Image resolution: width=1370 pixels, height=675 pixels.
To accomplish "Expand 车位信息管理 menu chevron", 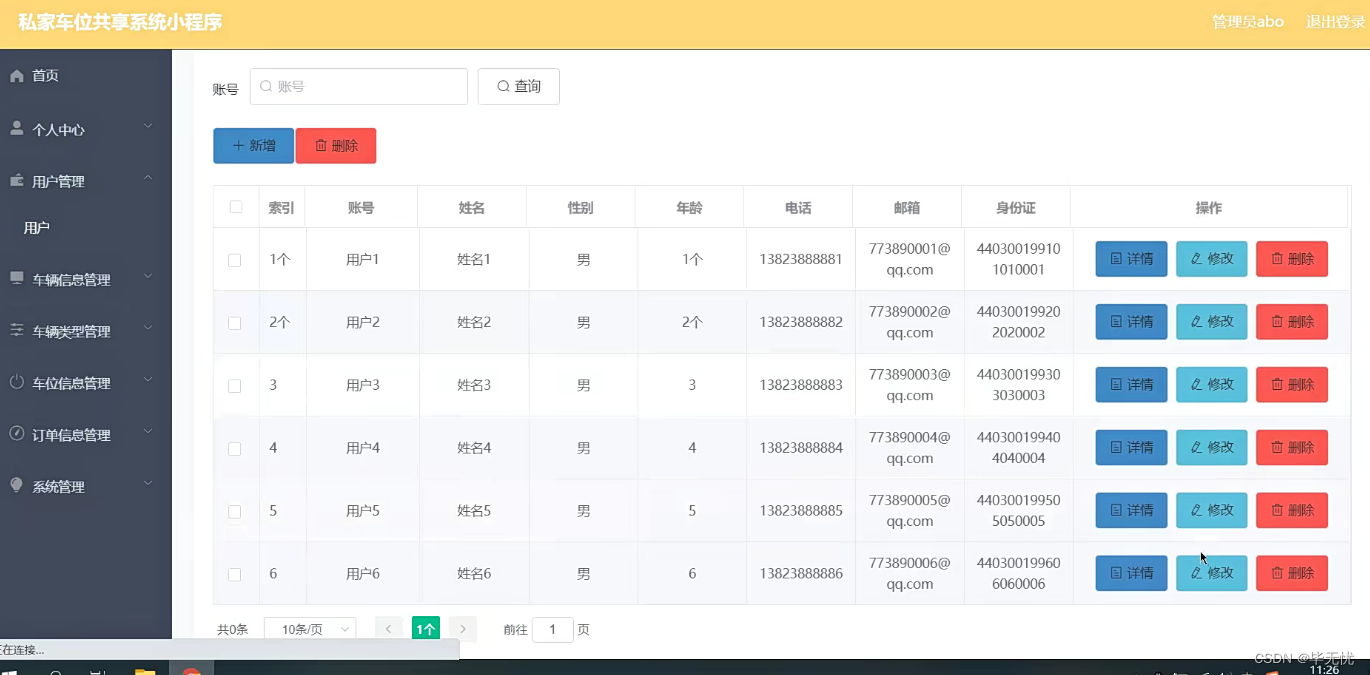I will [x=148, y=380].
